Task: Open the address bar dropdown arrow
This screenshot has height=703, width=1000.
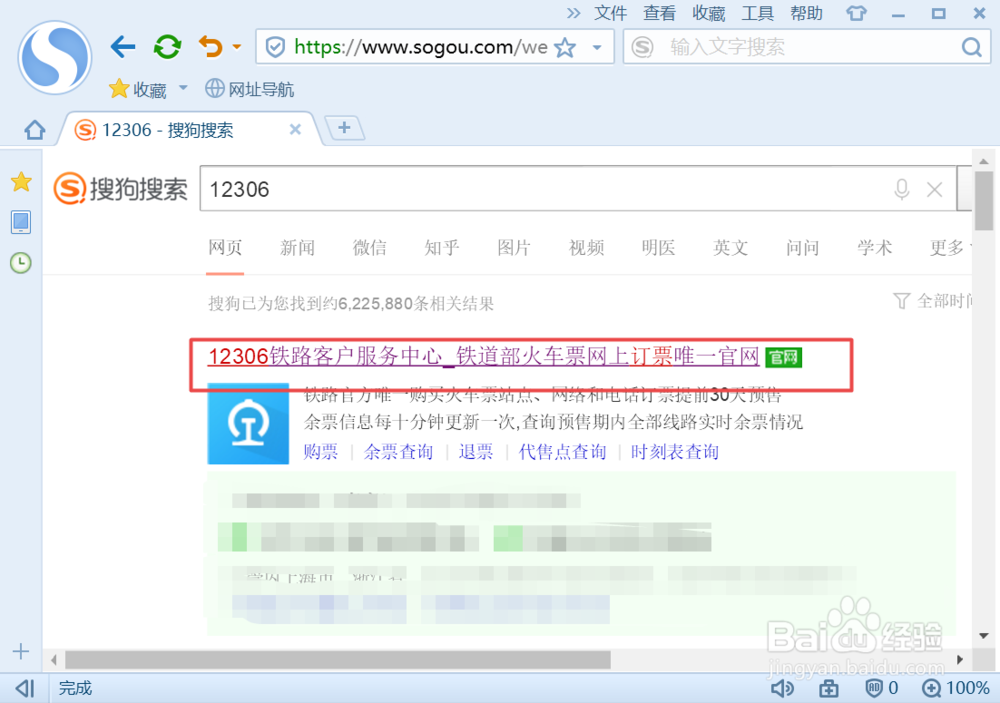Action: (597, 47)
